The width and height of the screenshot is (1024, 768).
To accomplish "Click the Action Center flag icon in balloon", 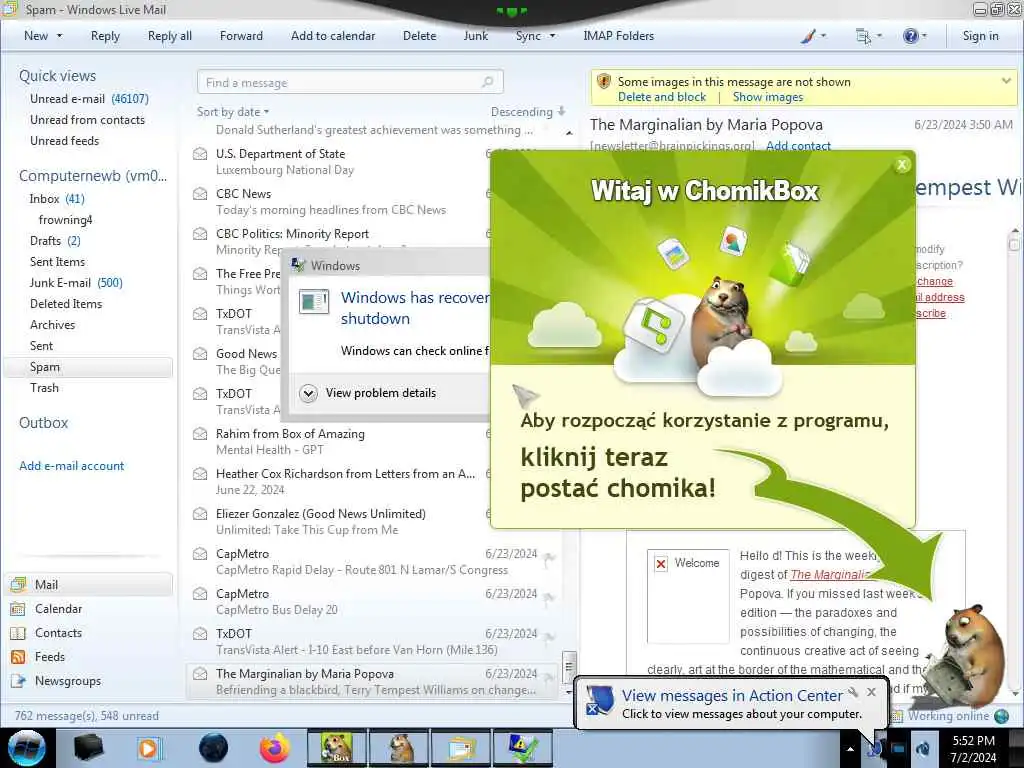I will tap(600, 700).
